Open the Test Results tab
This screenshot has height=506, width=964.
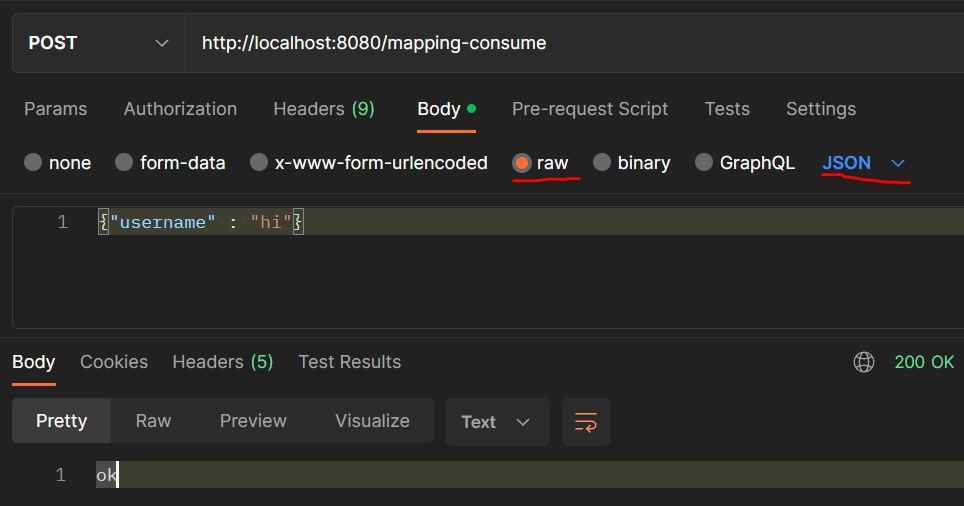pyautogui.click(x=350, y=362)
